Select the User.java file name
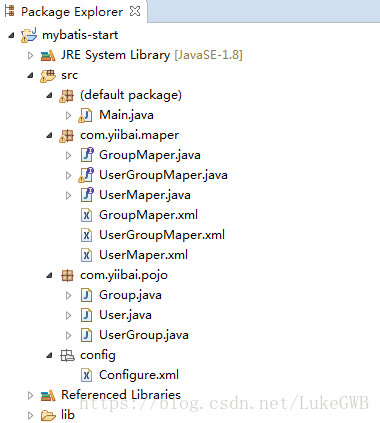This screenshot has width=380, height=423. tap(125, 315)
